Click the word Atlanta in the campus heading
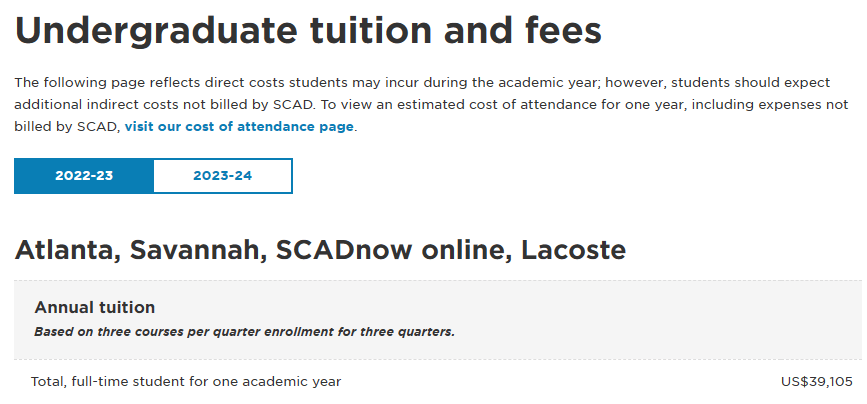Viewport: 867px width, 404px height. point(65,250)
